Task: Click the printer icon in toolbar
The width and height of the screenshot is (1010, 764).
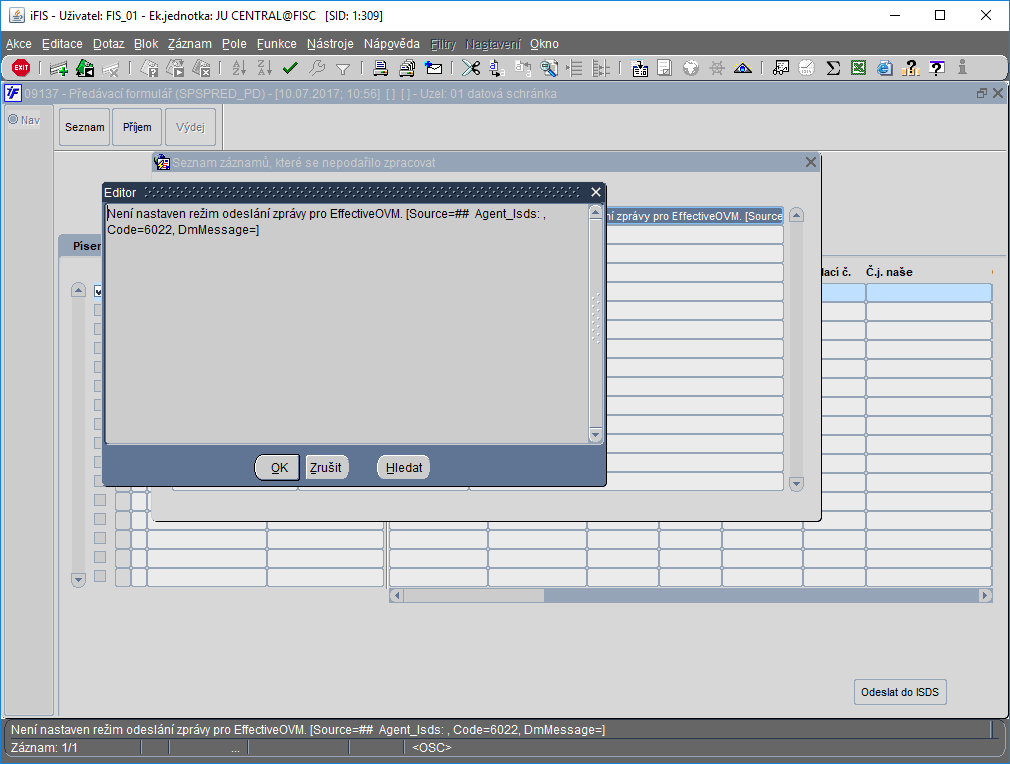Action: pos(381,68)
